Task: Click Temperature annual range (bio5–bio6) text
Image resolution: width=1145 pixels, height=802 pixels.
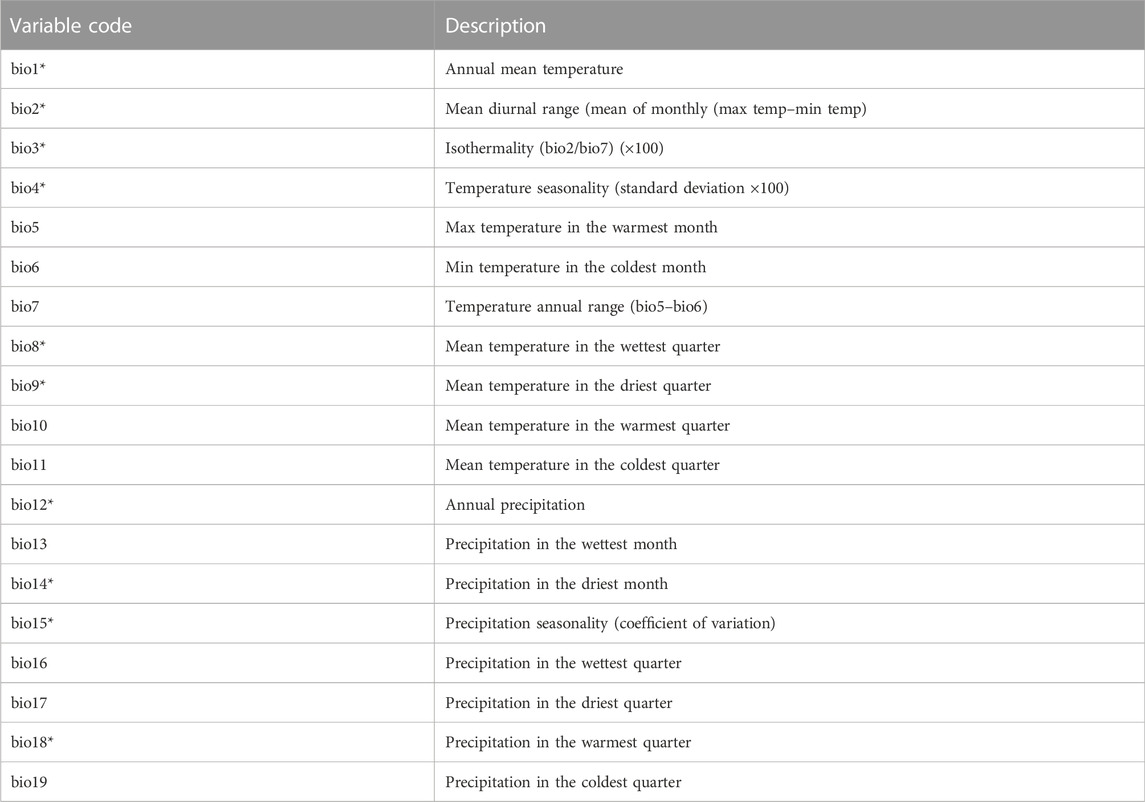Action: click(576, 307)
